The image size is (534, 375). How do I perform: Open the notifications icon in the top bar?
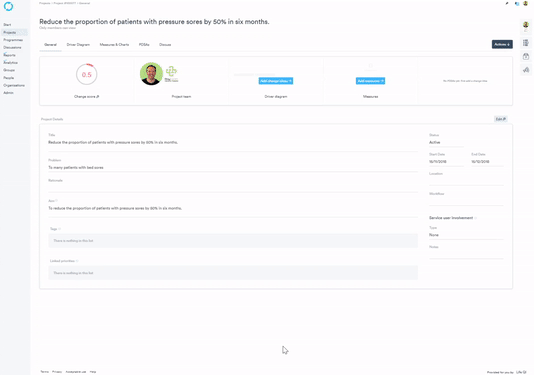pyautogui.click(x=517, y=3)
